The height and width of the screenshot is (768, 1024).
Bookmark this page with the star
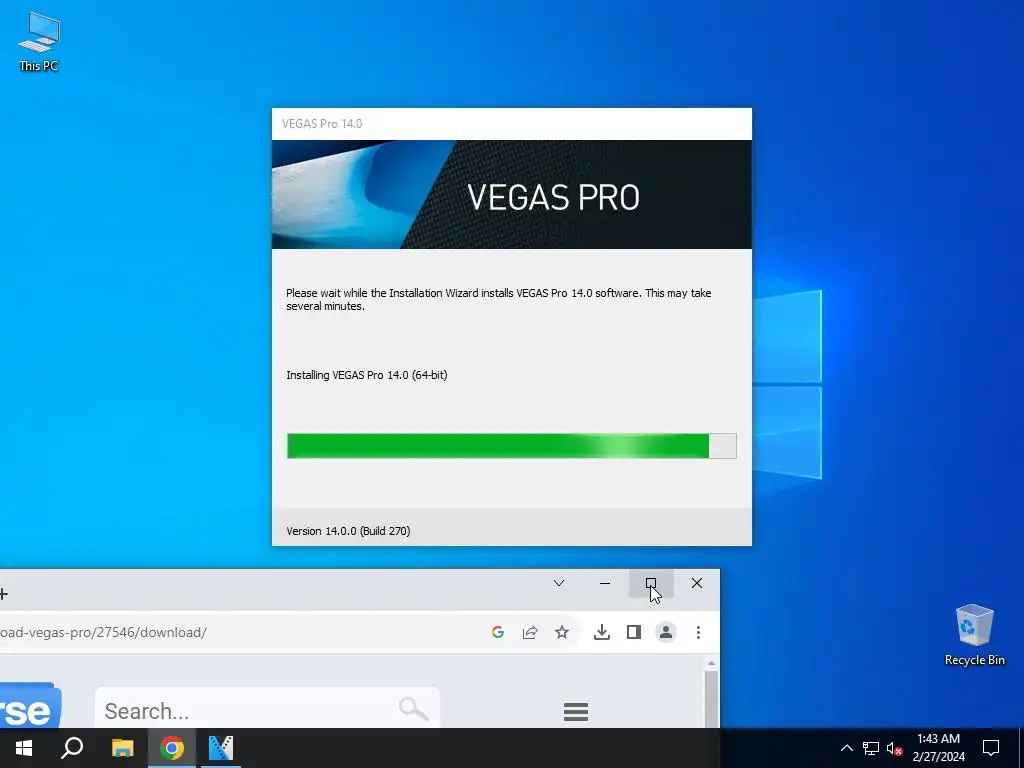562,632
